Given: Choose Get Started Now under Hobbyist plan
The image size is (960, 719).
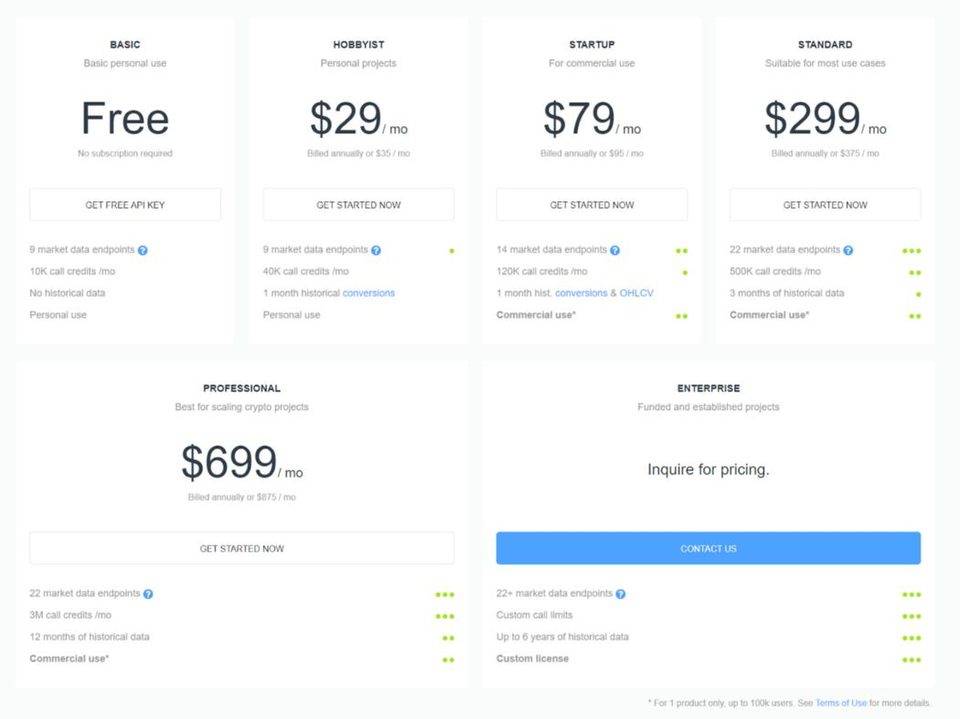Looking at the screenshot, I should point(359,205).
